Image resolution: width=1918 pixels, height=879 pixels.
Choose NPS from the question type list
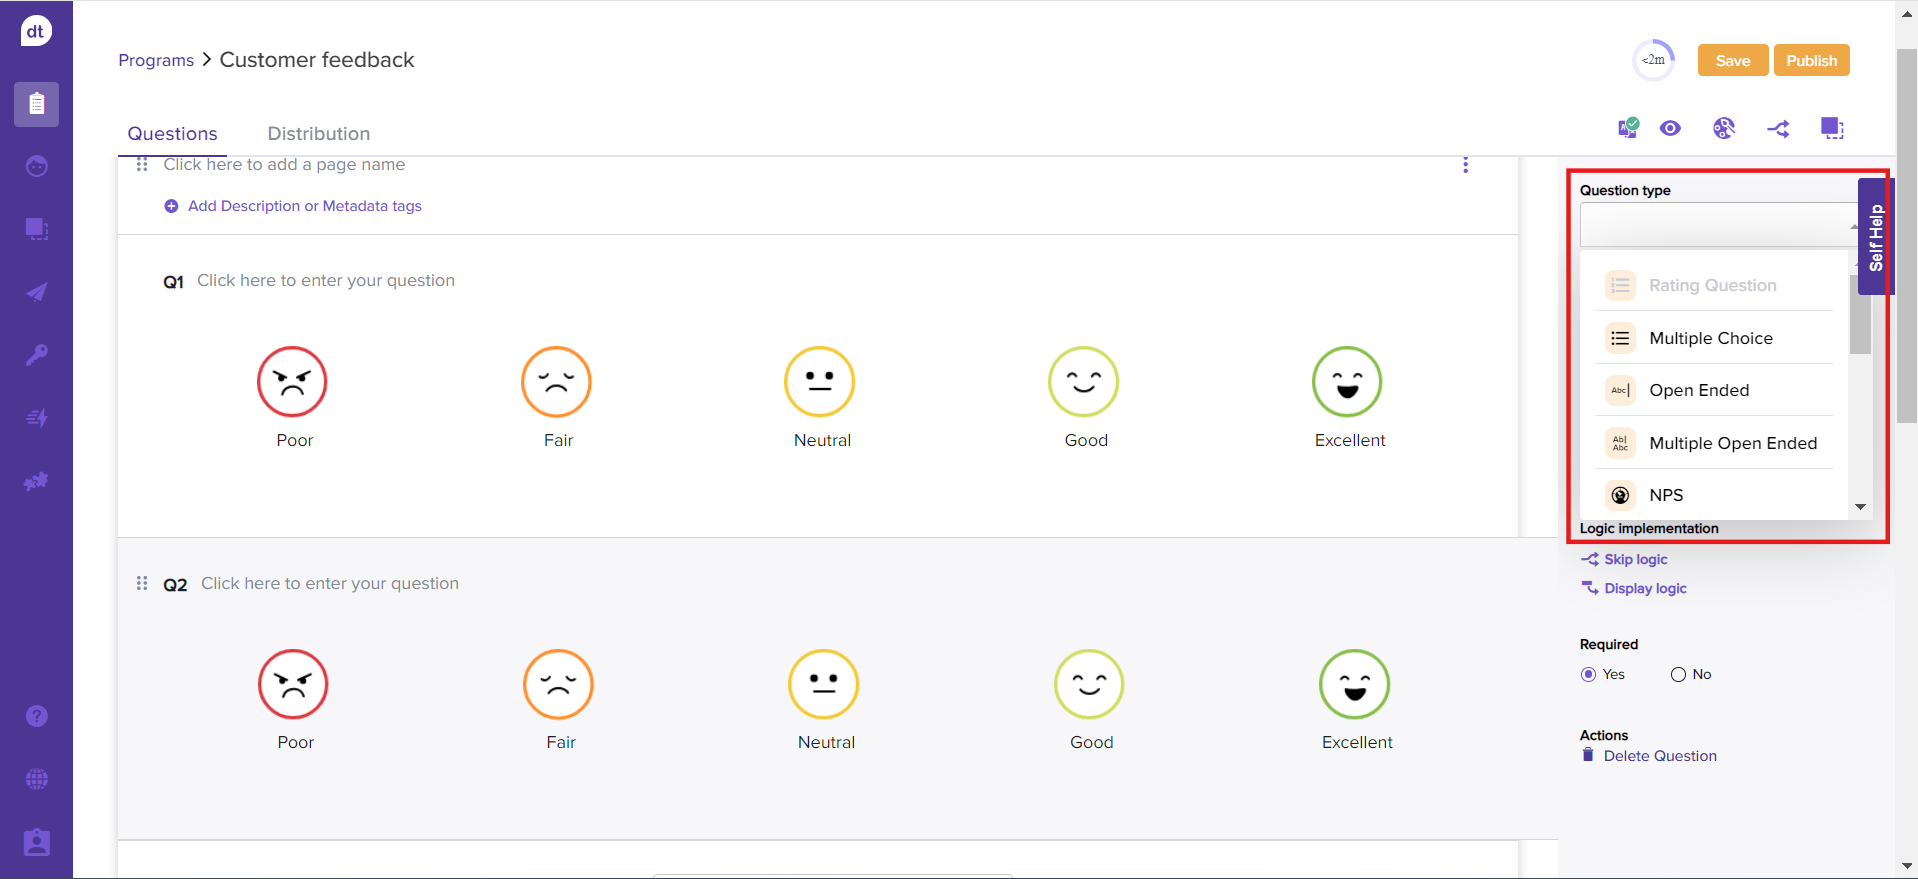1666,495
